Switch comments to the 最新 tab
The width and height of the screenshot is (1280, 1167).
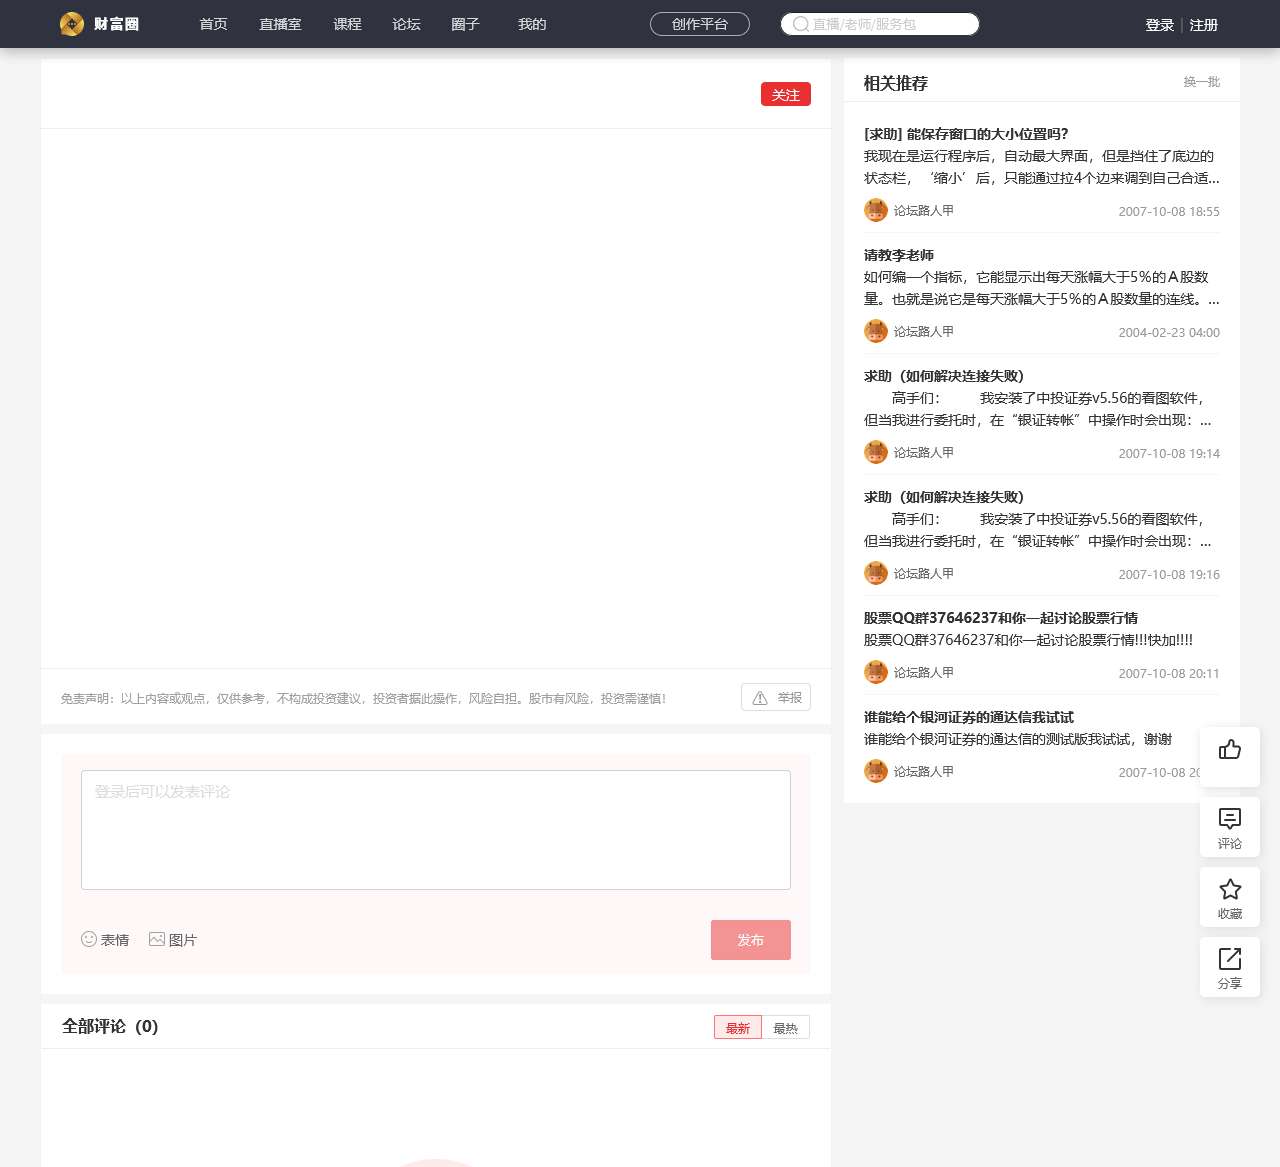click(738, 1028)
